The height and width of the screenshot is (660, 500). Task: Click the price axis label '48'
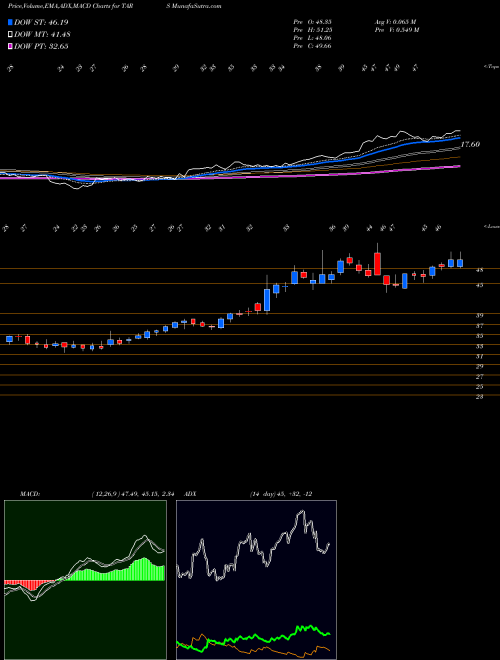coord(479,271)
